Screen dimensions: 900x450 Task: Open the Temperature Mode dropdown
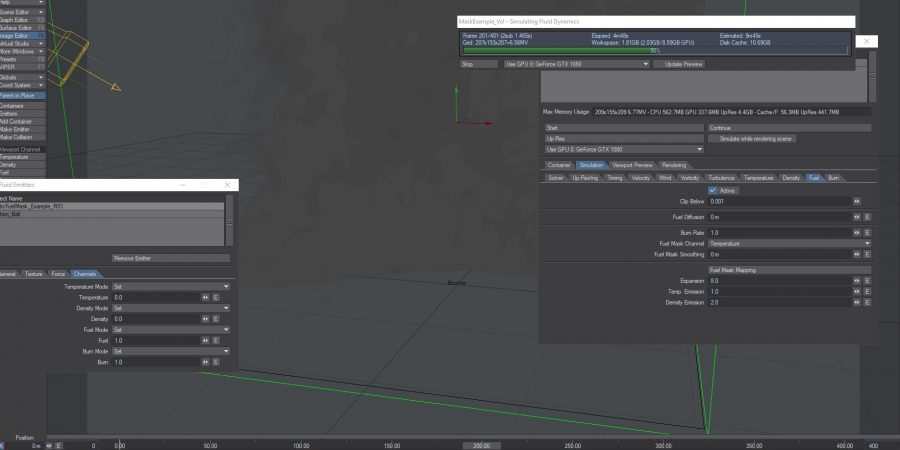coord(170,286)
